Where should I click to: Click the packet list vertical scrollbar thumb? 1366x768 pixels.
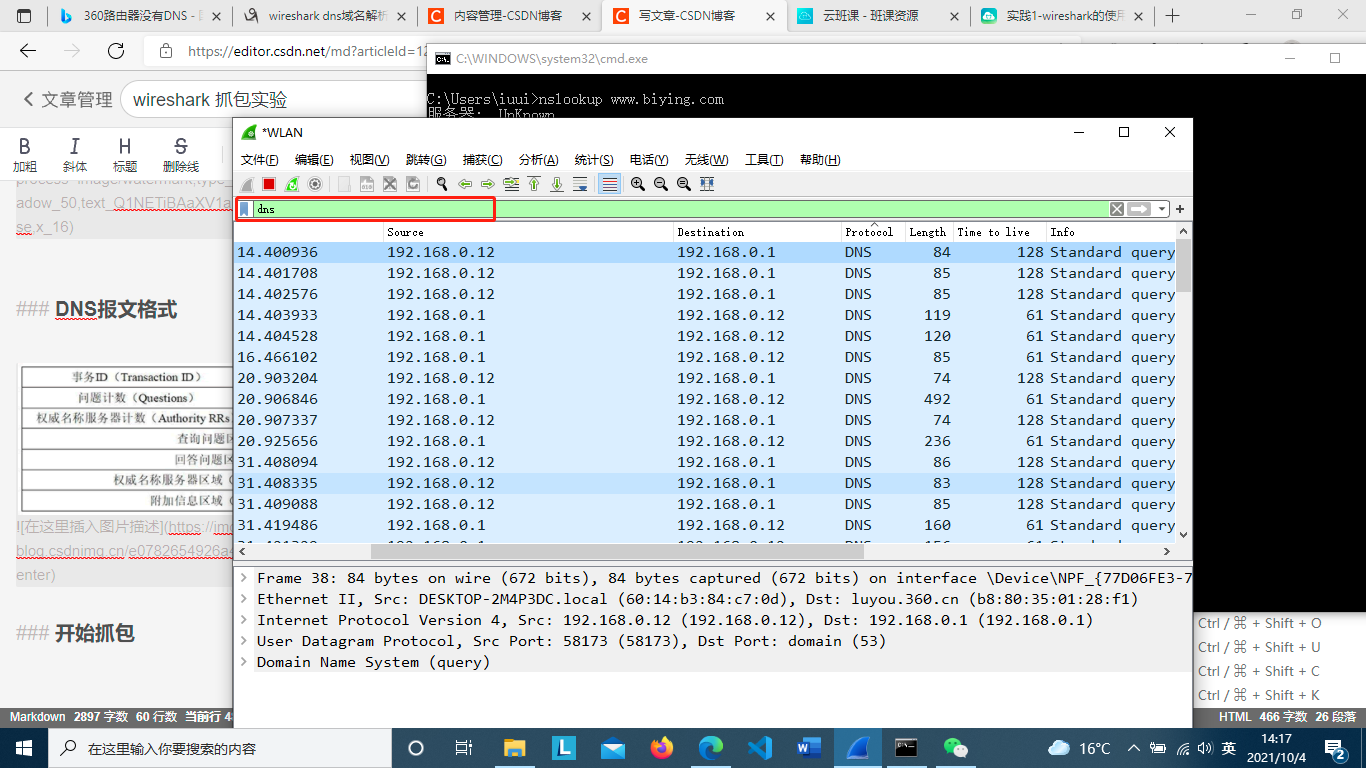point(1184,265)
